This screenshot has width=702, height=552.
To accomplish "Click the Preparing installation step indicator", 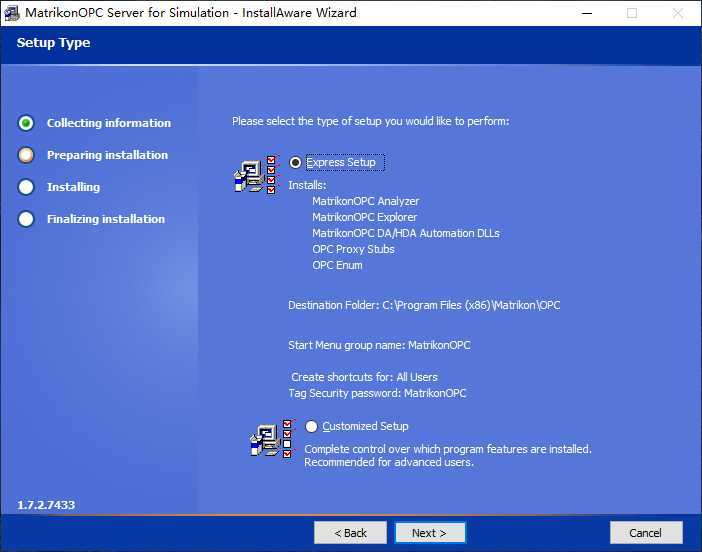I will point(26,155).
